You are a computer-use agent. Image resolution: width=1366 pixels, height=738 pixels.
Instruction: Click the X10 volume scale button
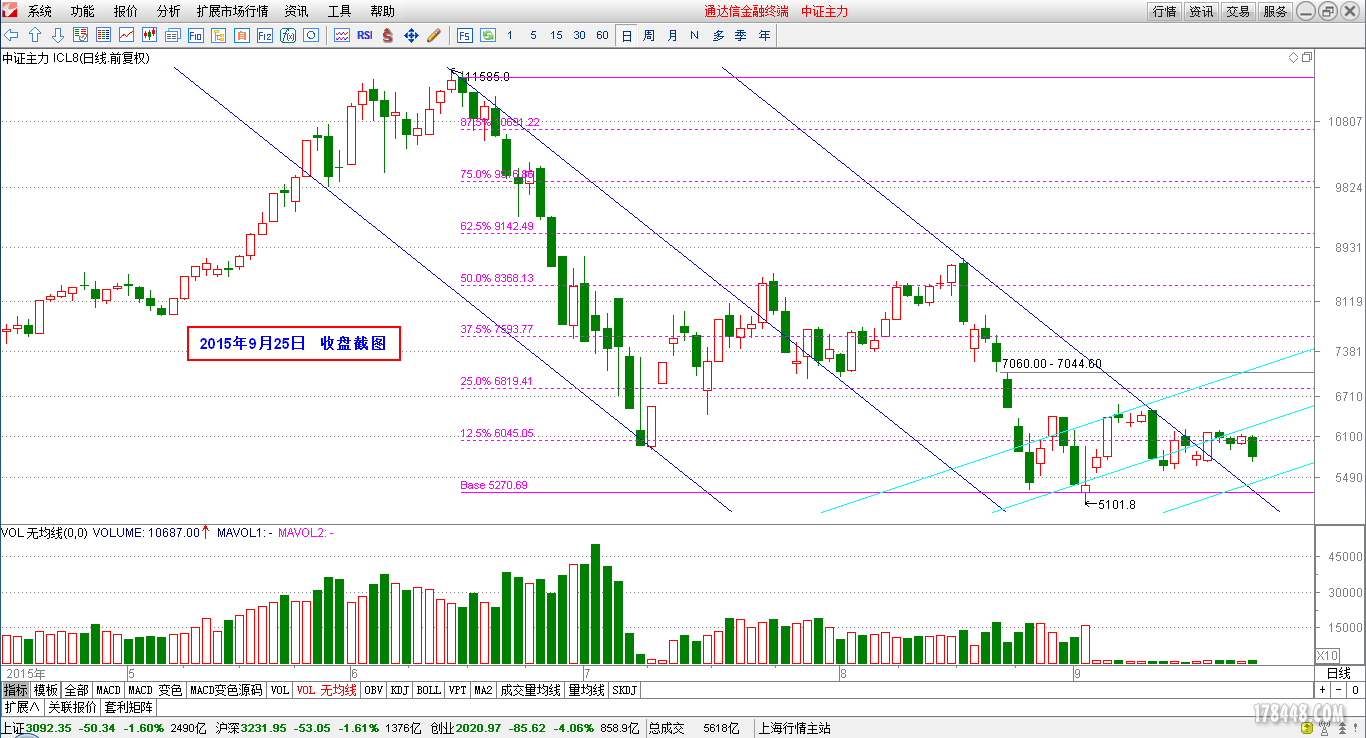1326,654
